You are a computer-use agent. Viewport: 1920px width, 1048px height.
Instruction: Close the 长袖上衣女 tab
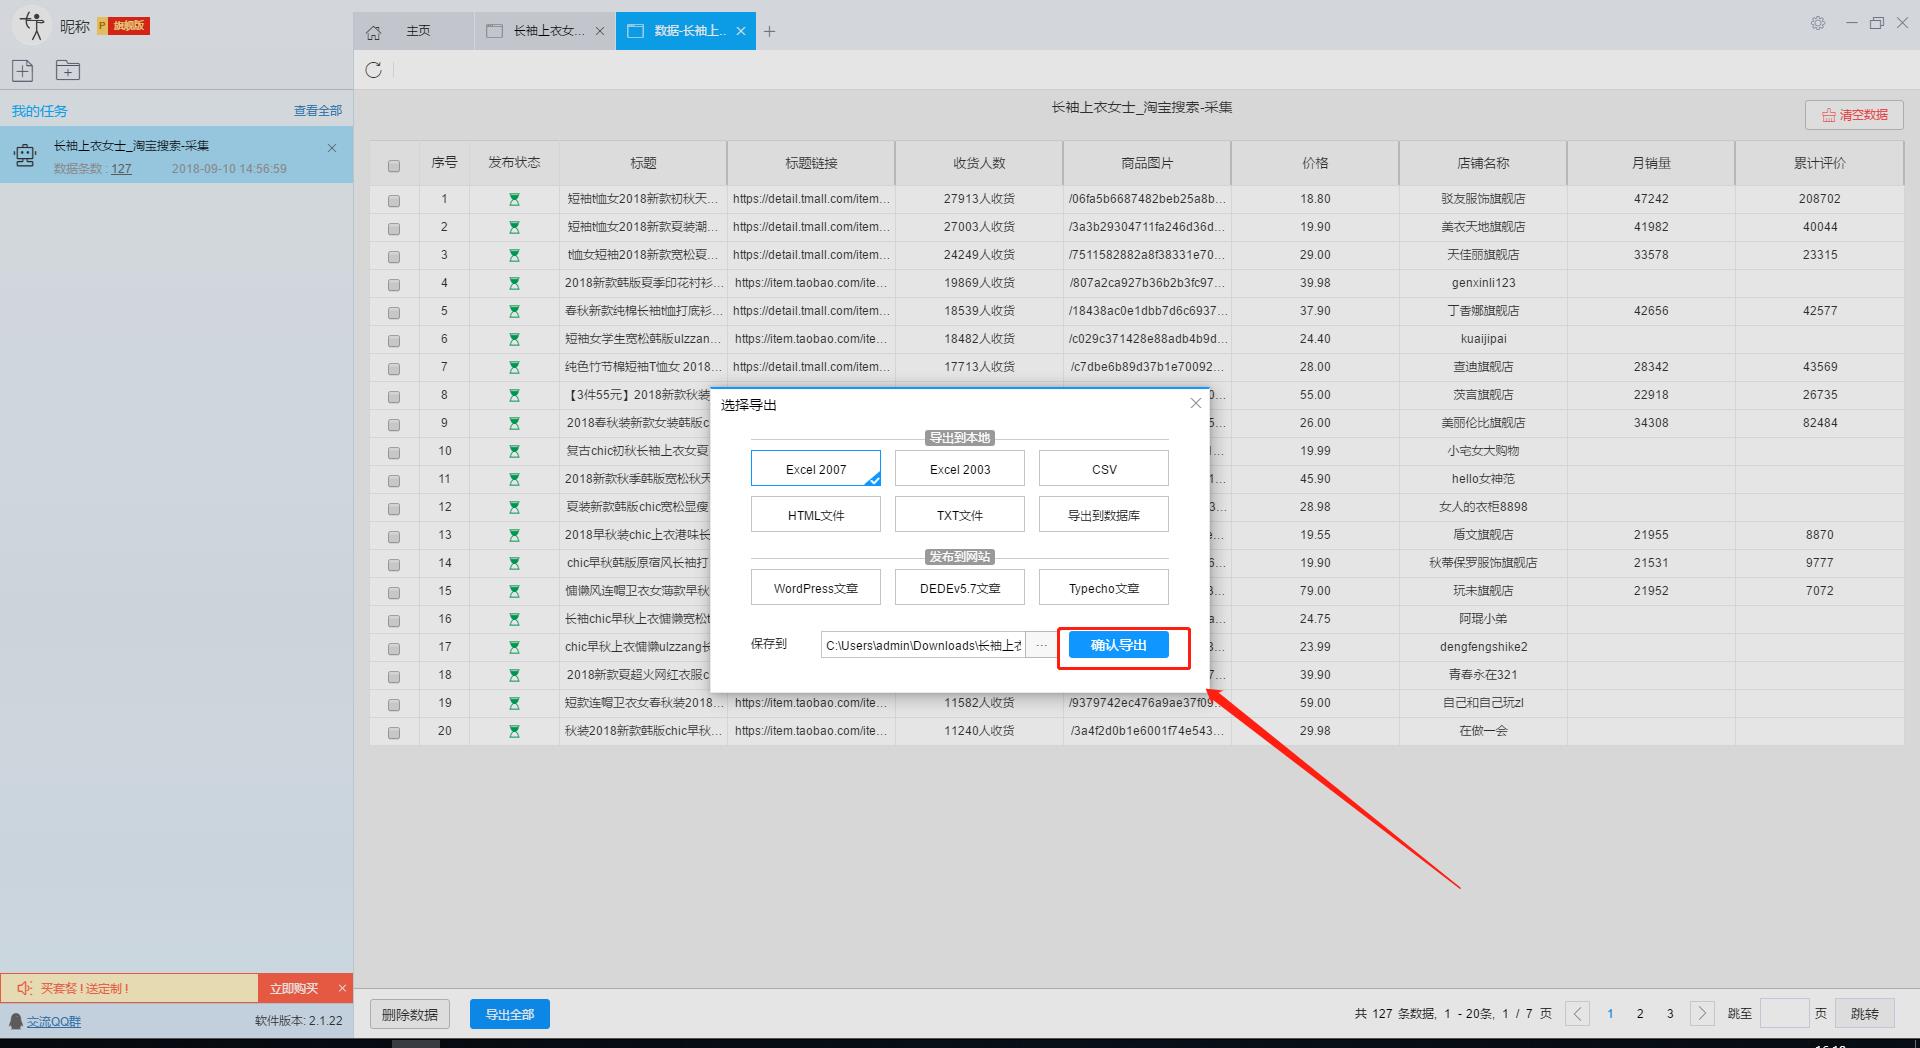(x=600, y=31)
